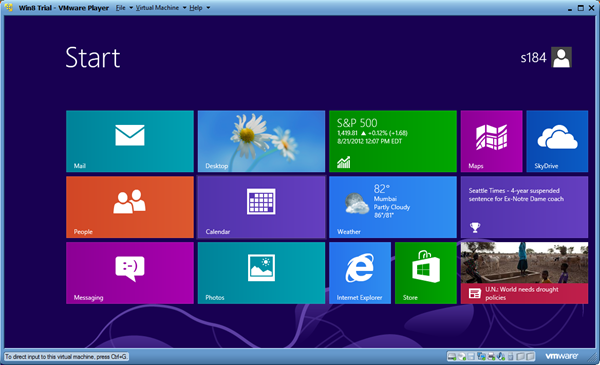Screen dimensions: 600x365
Task: Open the Photos tile
Action: pos(261,273)
